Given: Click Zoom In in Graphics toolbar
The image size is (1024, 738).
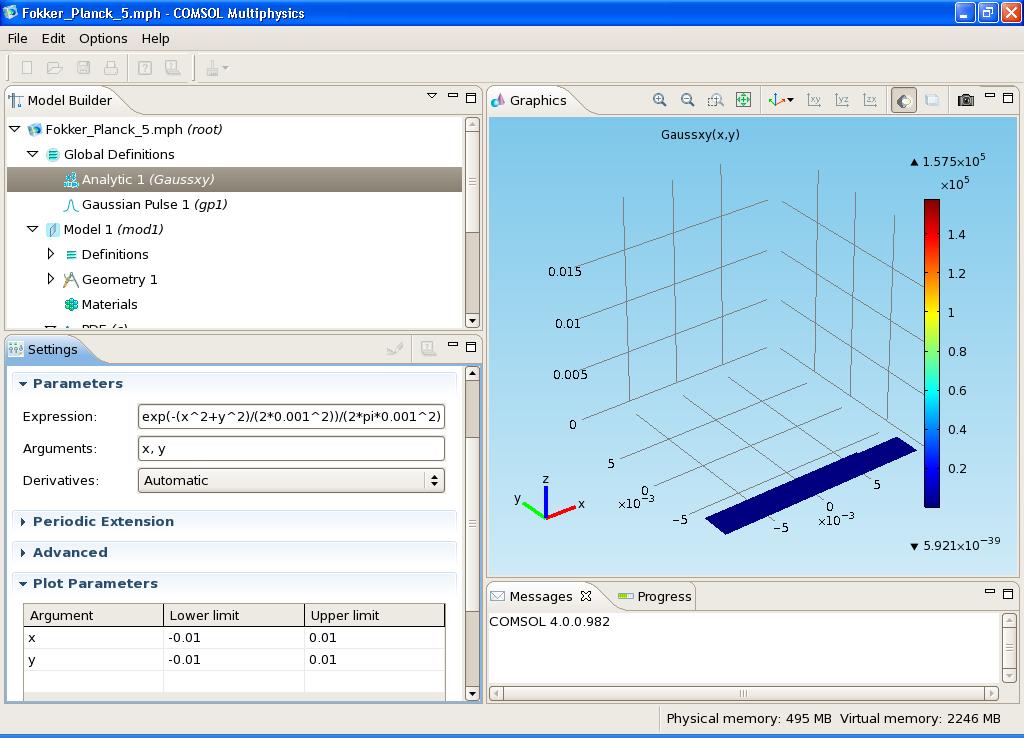Looking at the screenshot, I should [x=659, y=100].
